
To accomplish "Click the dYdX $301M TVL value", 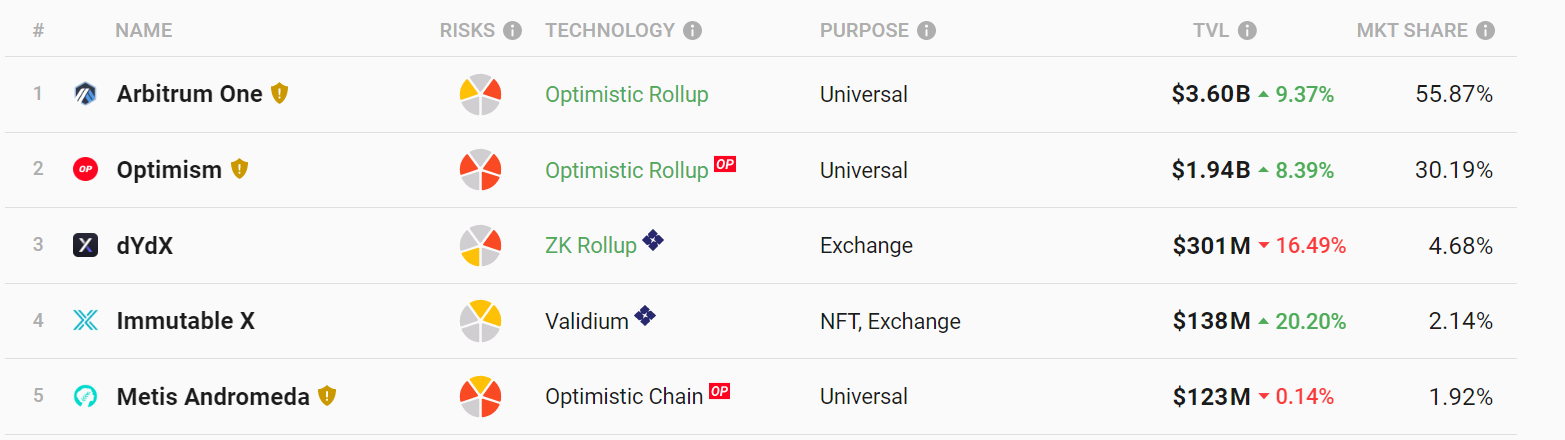I will [x=1211, y=246].
